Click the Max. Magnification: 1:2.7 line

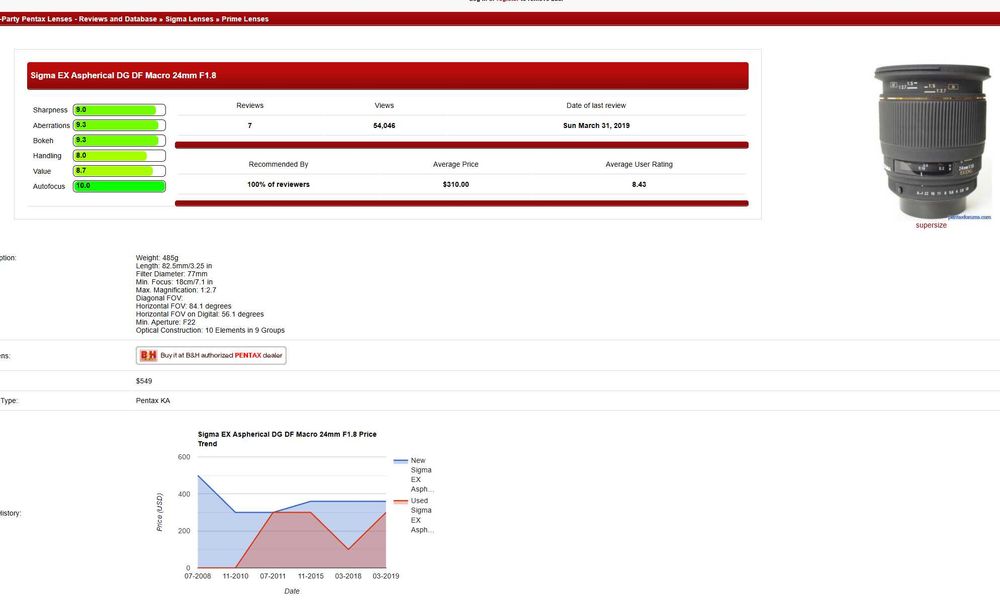(x=176, y=290)
